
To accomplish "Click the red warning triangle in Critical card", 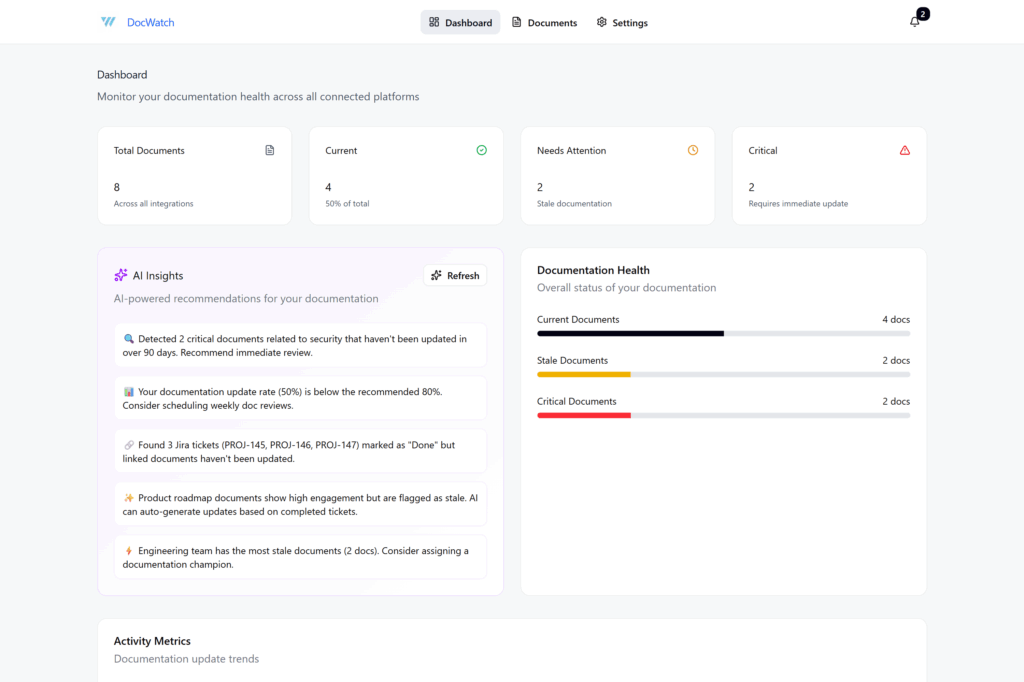I will [x=905, y=150].
